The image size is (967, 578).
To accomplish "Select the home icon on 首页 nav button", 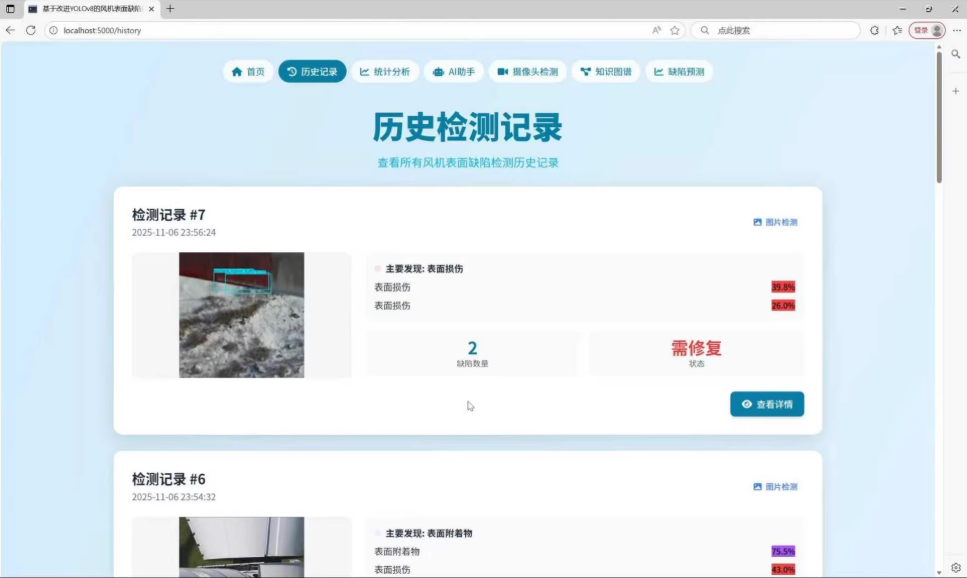I will pyautogui.click(x=235, y=71).
